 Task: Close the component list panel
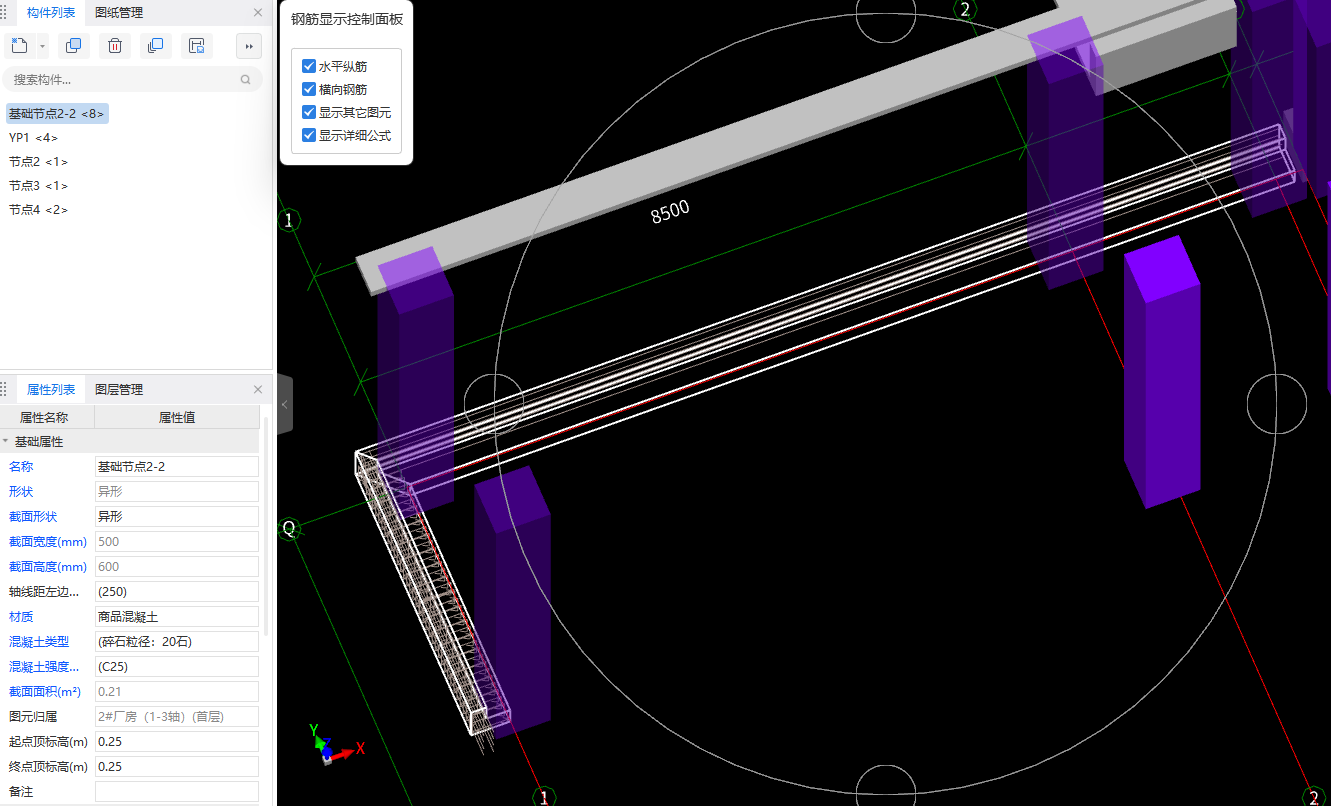(258, 13)
